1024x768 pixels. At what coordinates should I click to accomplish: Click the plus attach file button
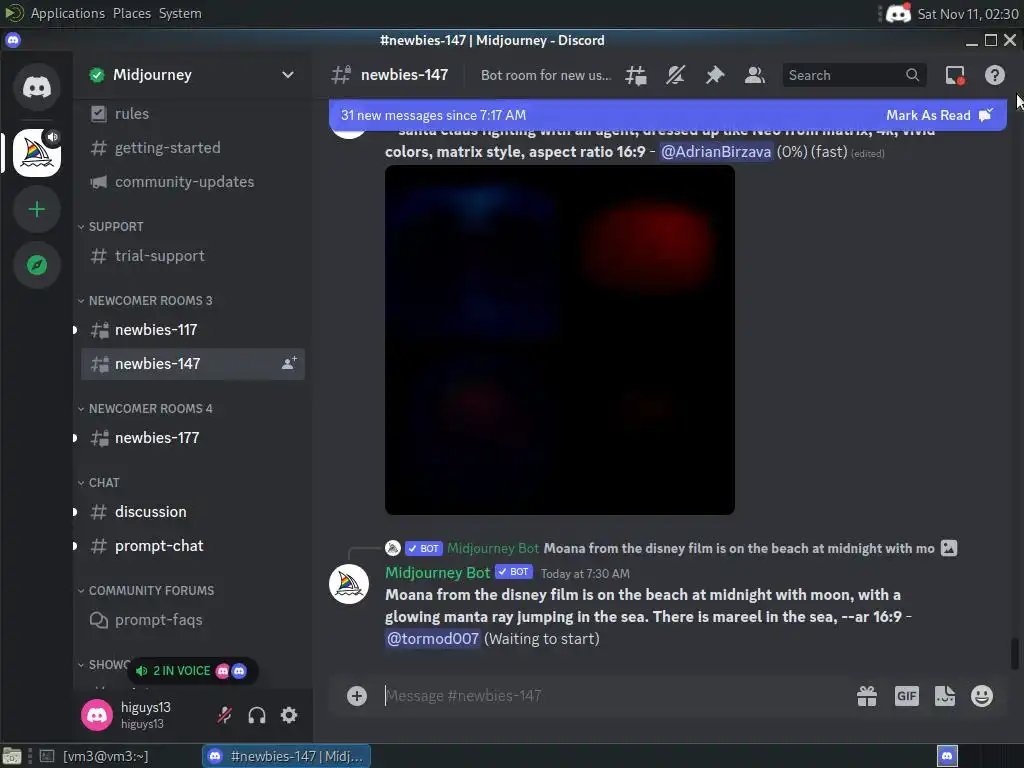point(357,696)
